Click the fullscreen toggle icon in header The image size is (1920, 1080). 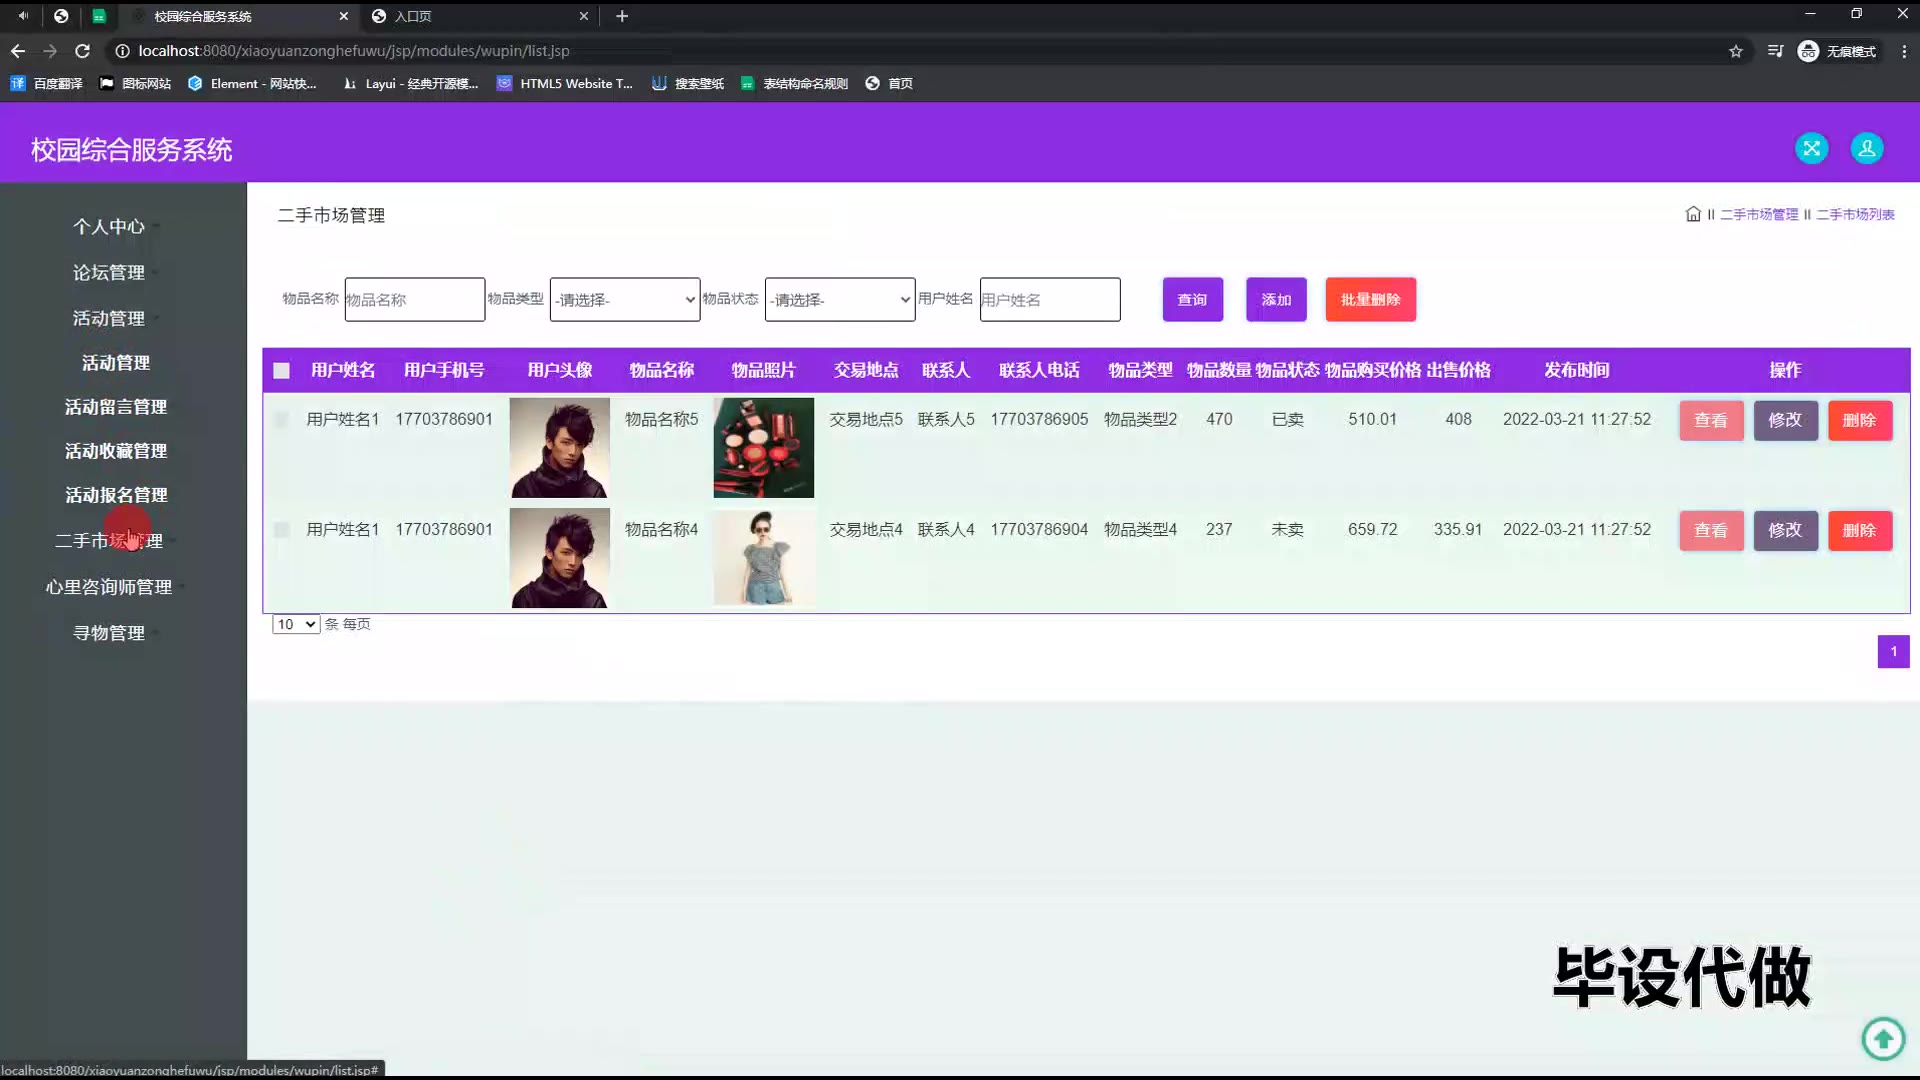click(x=1811, y=148)
